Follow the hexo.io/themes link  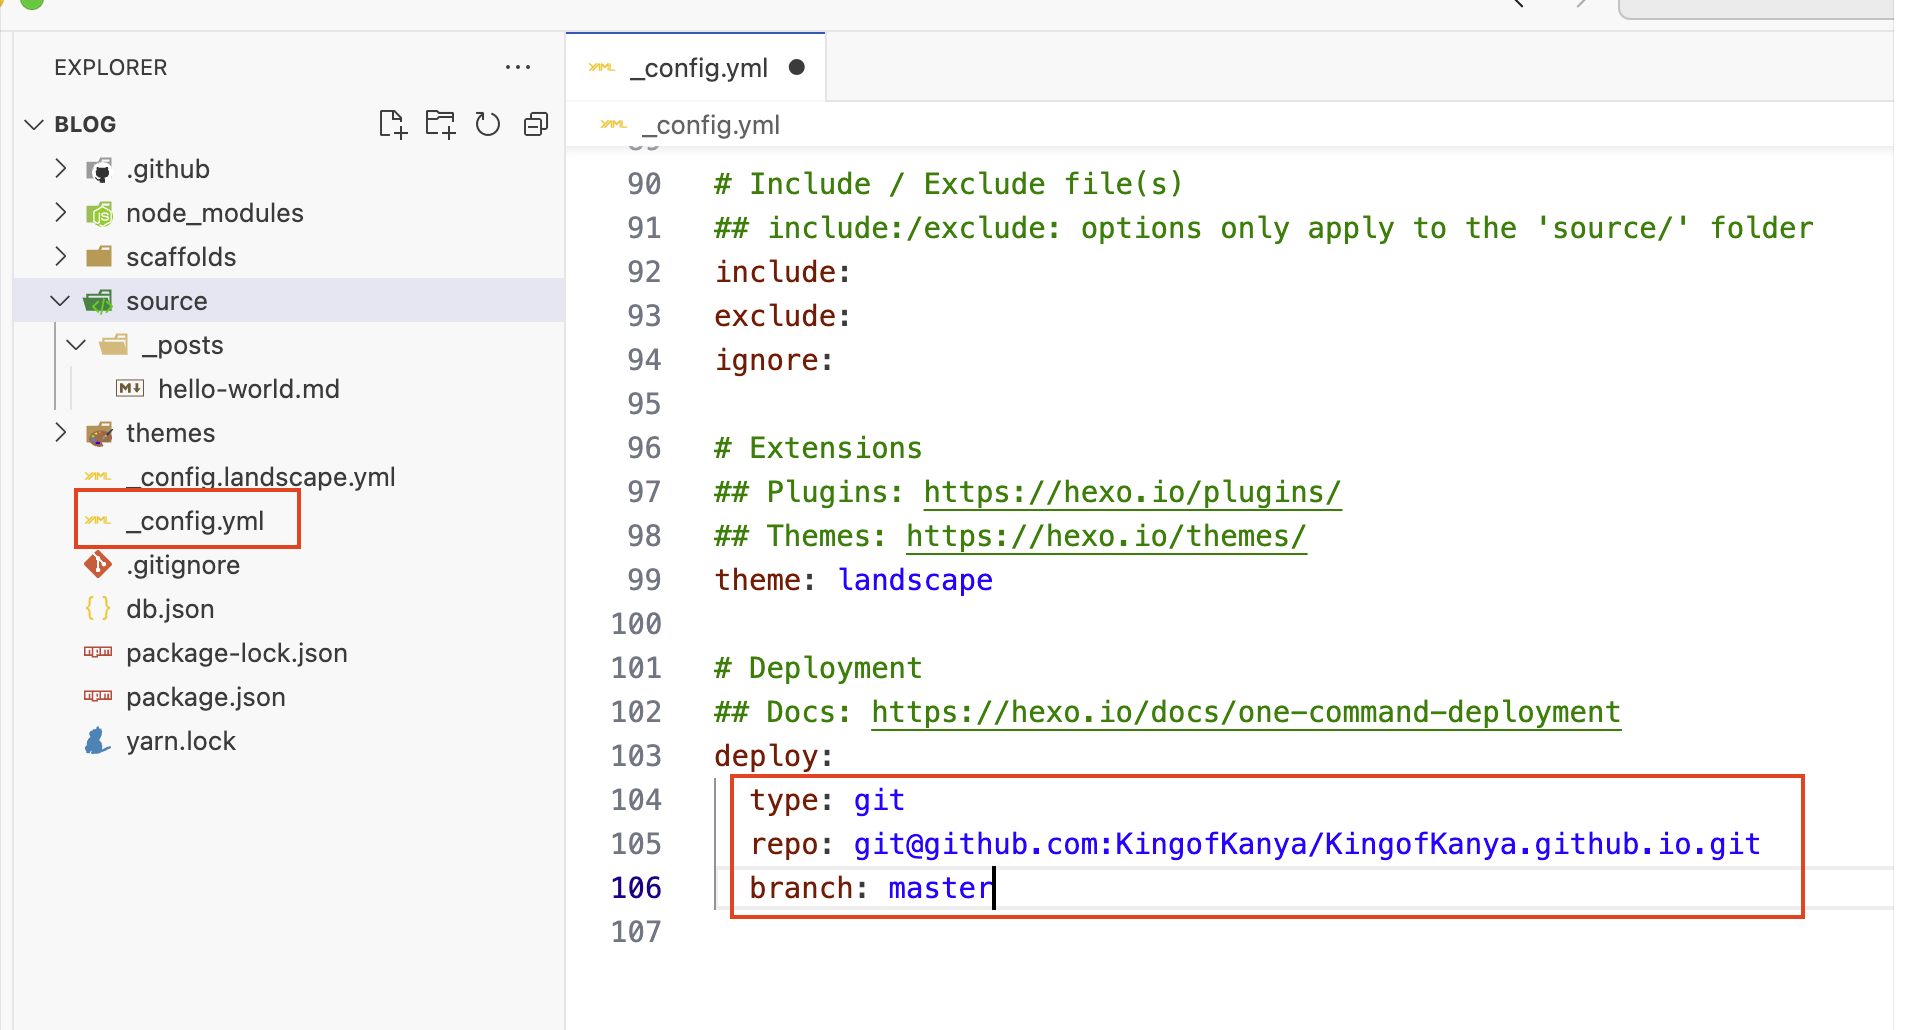[x=1106, y=536]
